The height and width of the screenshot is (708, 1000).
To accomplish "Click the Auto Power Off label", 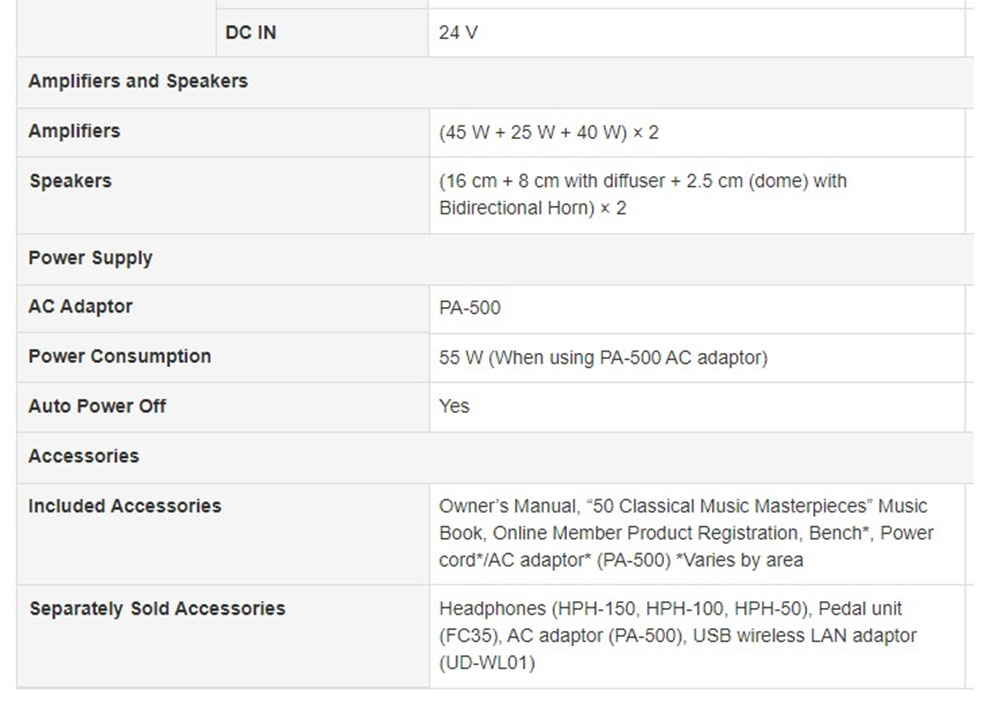I will (97, 406).
